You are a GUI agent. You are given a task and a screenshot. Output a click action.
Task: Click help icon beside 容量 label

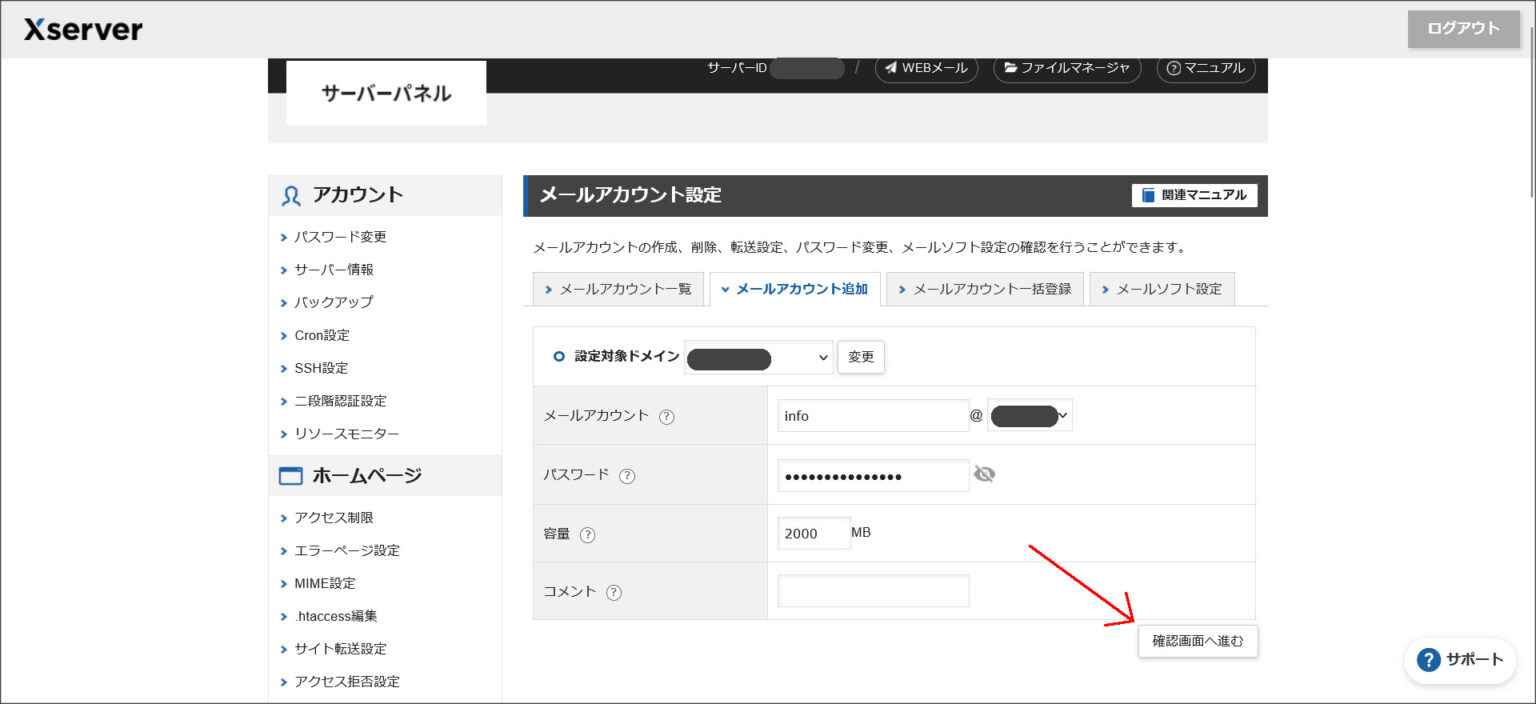pos(588,535)
